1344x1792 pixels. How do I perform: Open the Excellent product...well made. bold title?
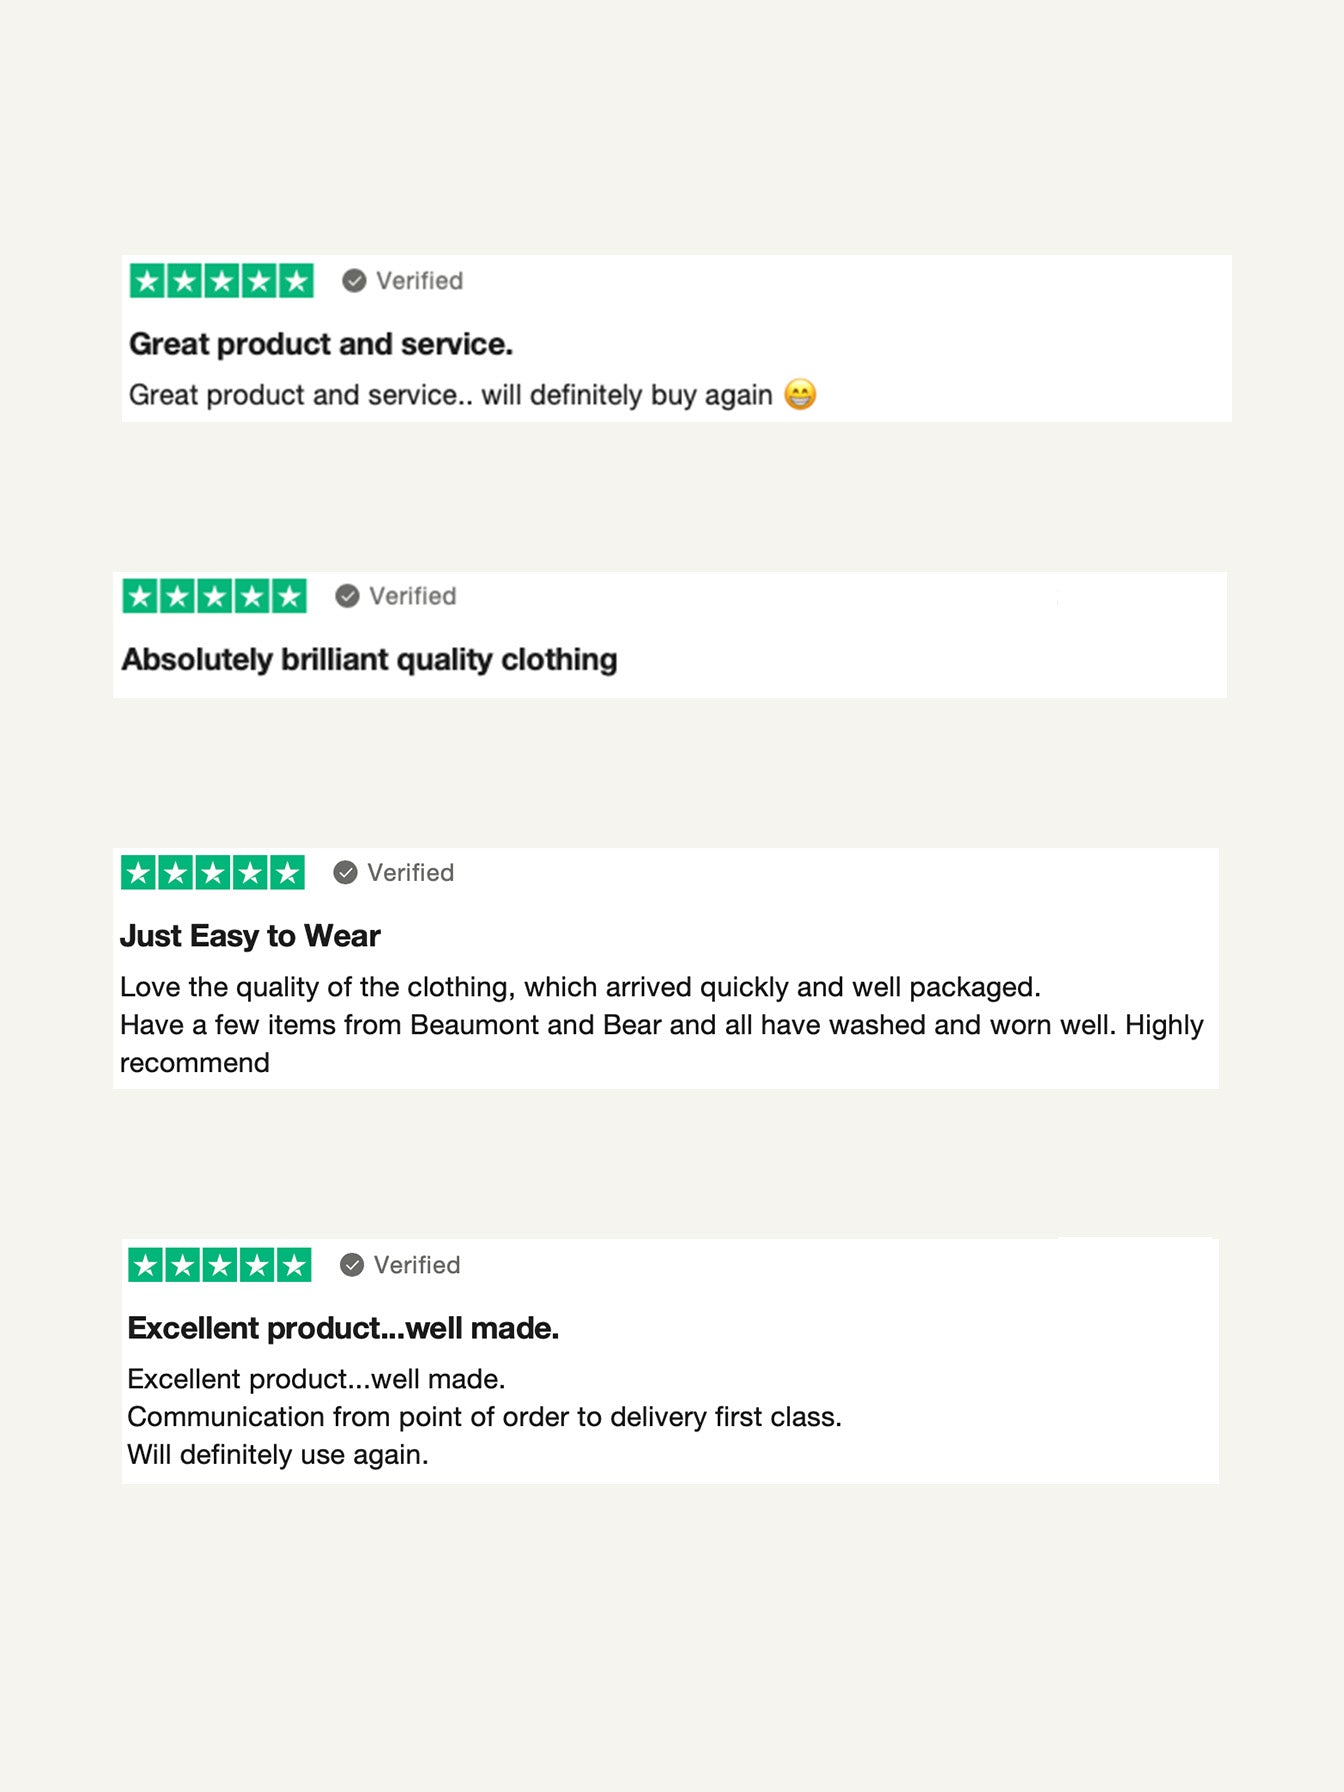[x=343, y=1328]
